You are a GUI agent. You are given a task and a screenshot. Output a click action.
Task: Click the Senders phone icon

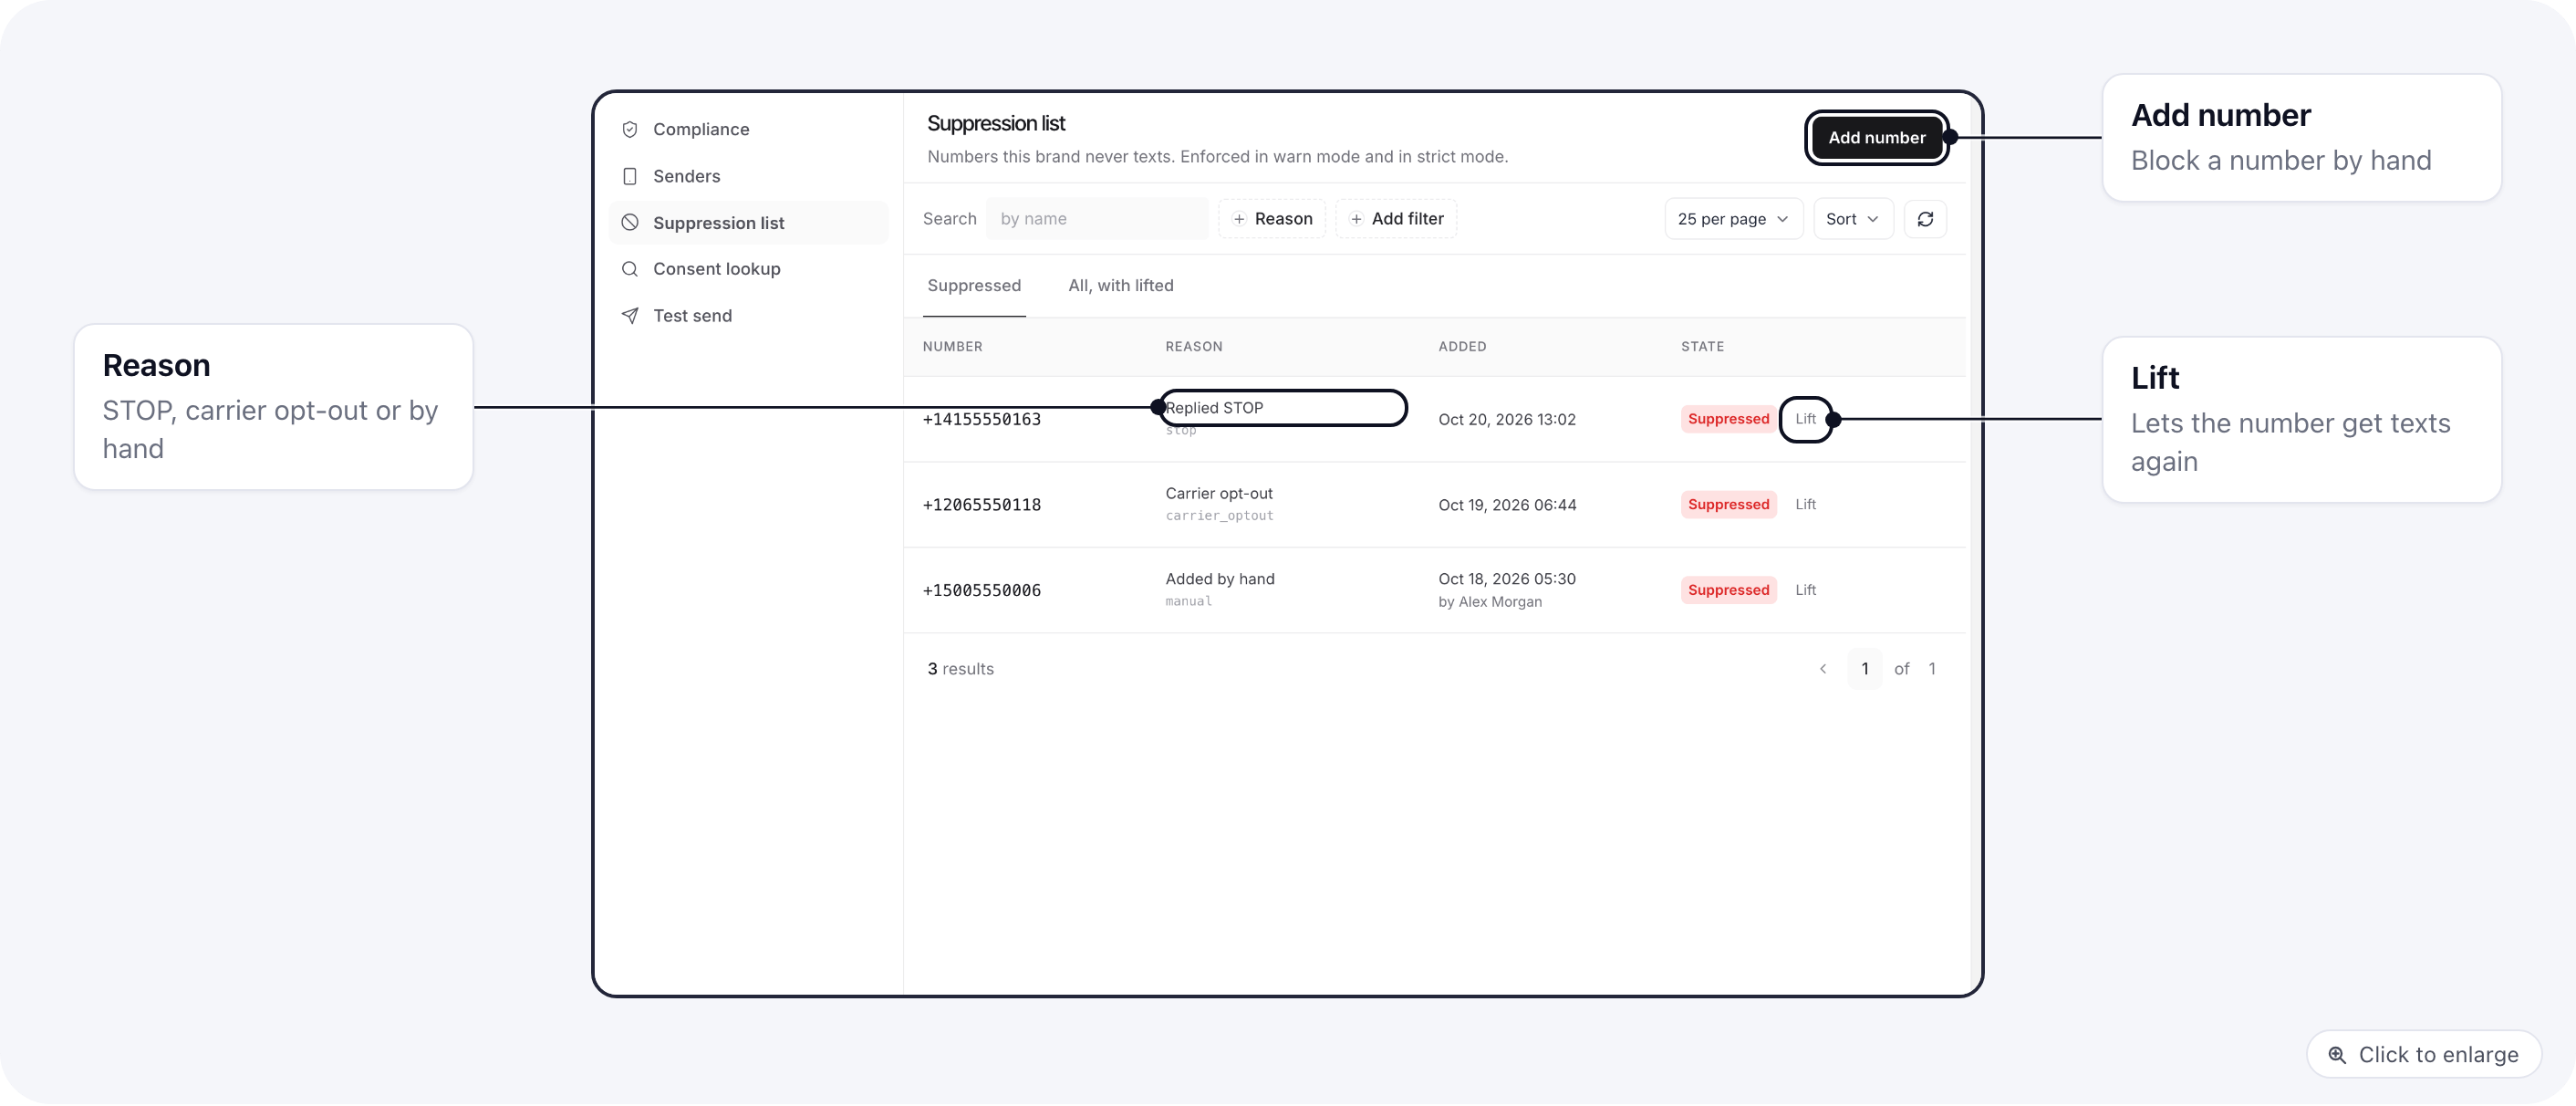[629, 176]
